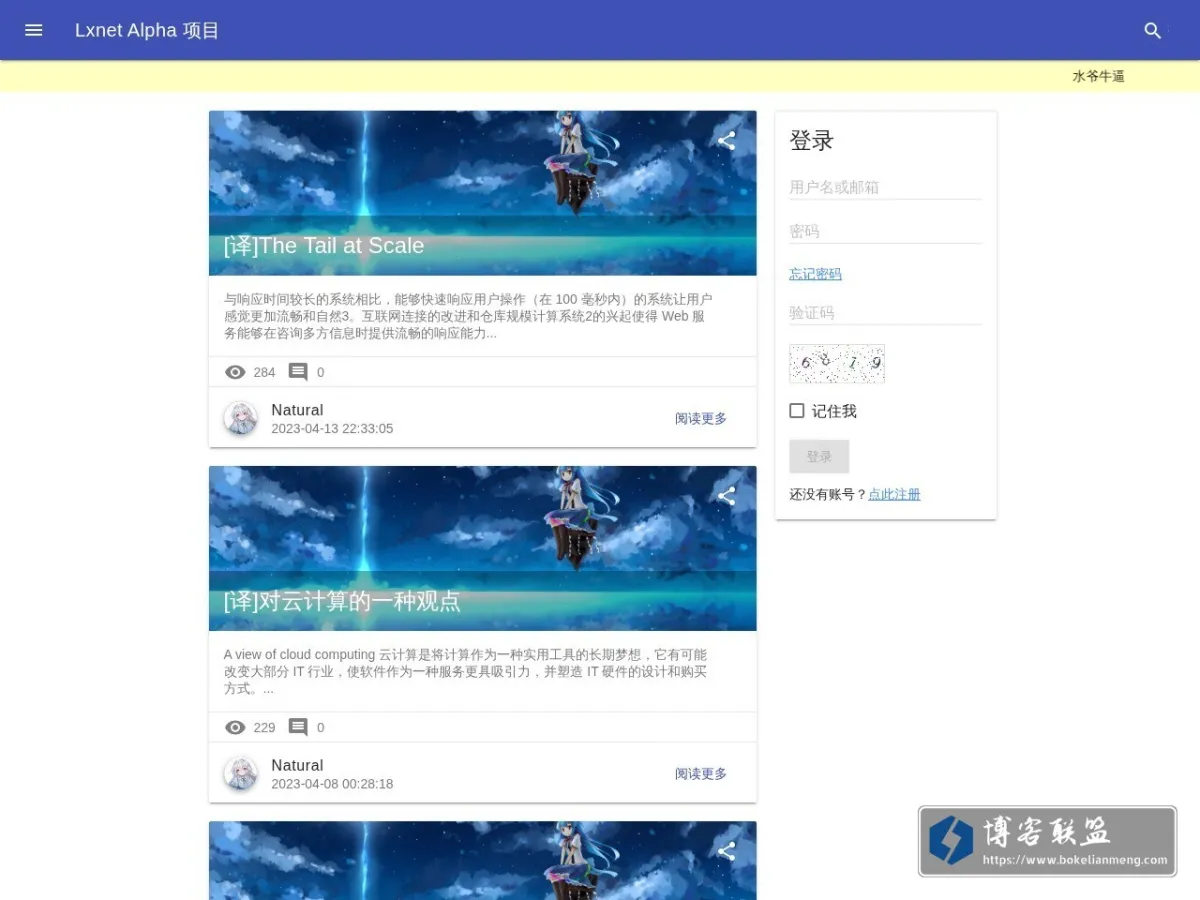Viewport: 1200px width, 900px height.
Task: Click the date 2023-04-08 00:28:18
Action: (332, 783)
